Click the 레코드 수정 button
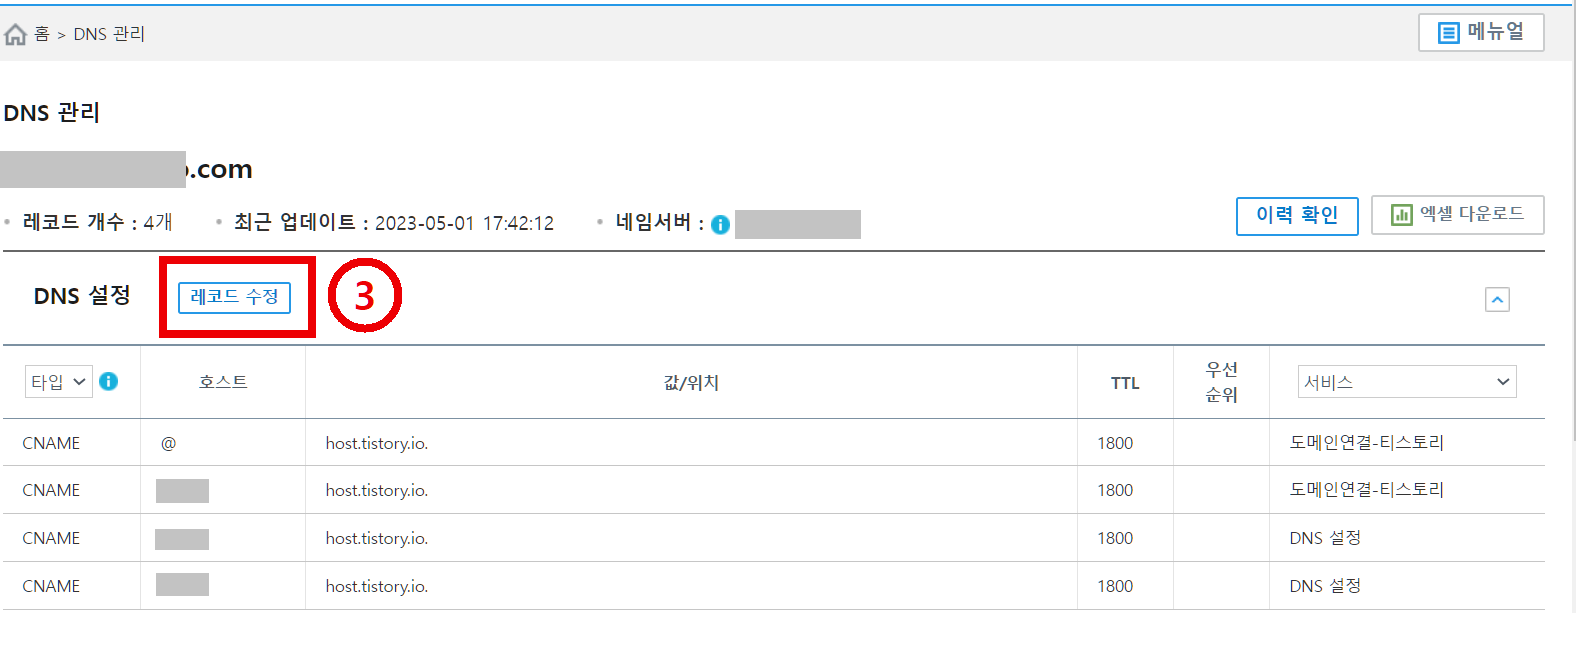The width and height of the screenshot is (1576, 672). [x=234, y=298]
